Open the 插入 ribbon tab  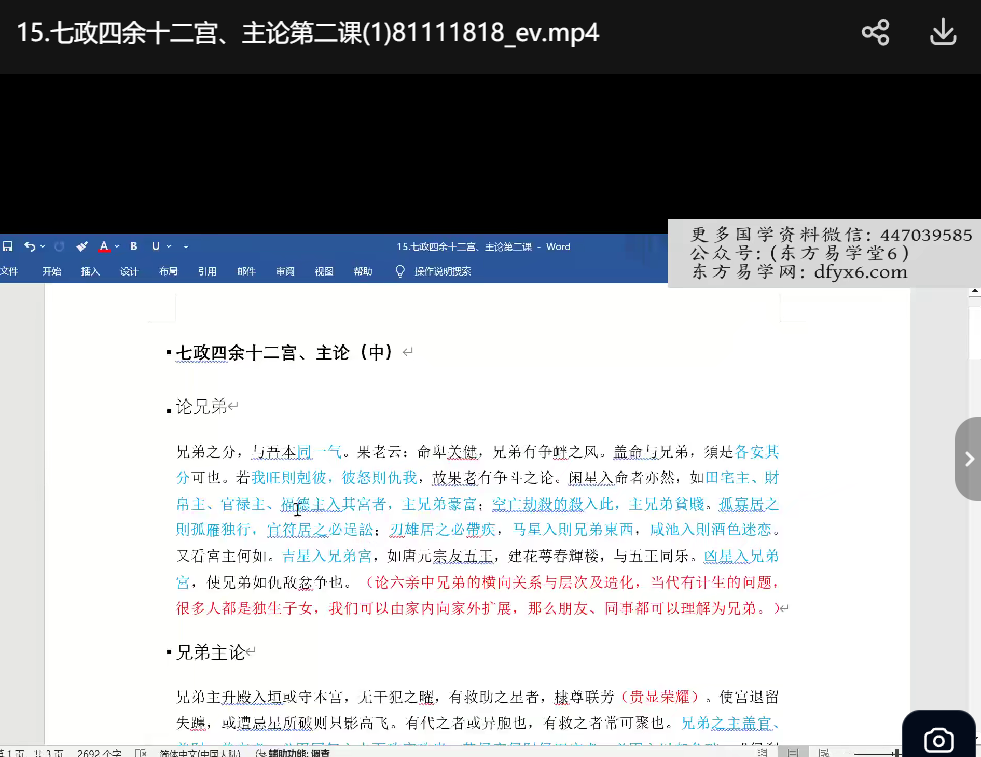click(x=90, y=271)
